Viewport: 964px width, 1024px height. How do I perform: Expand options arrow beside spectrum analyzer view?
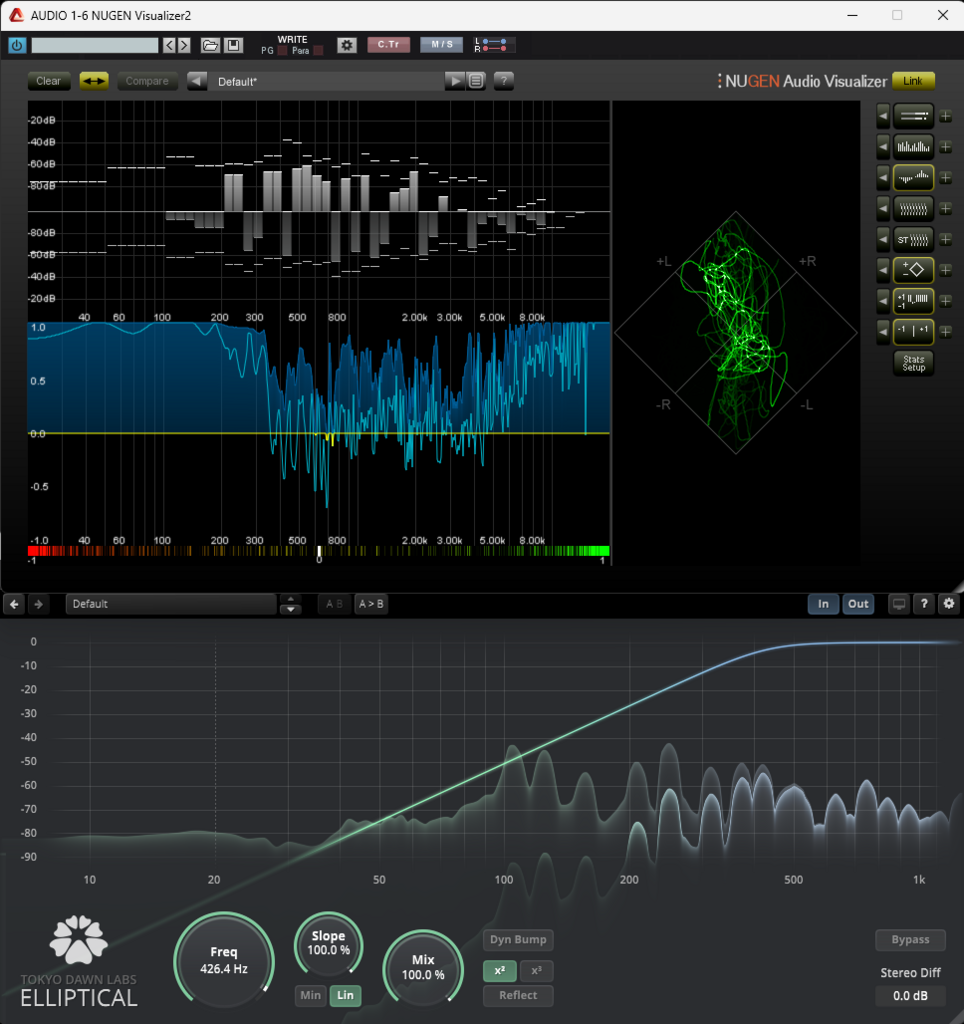[x=883, y=147]
